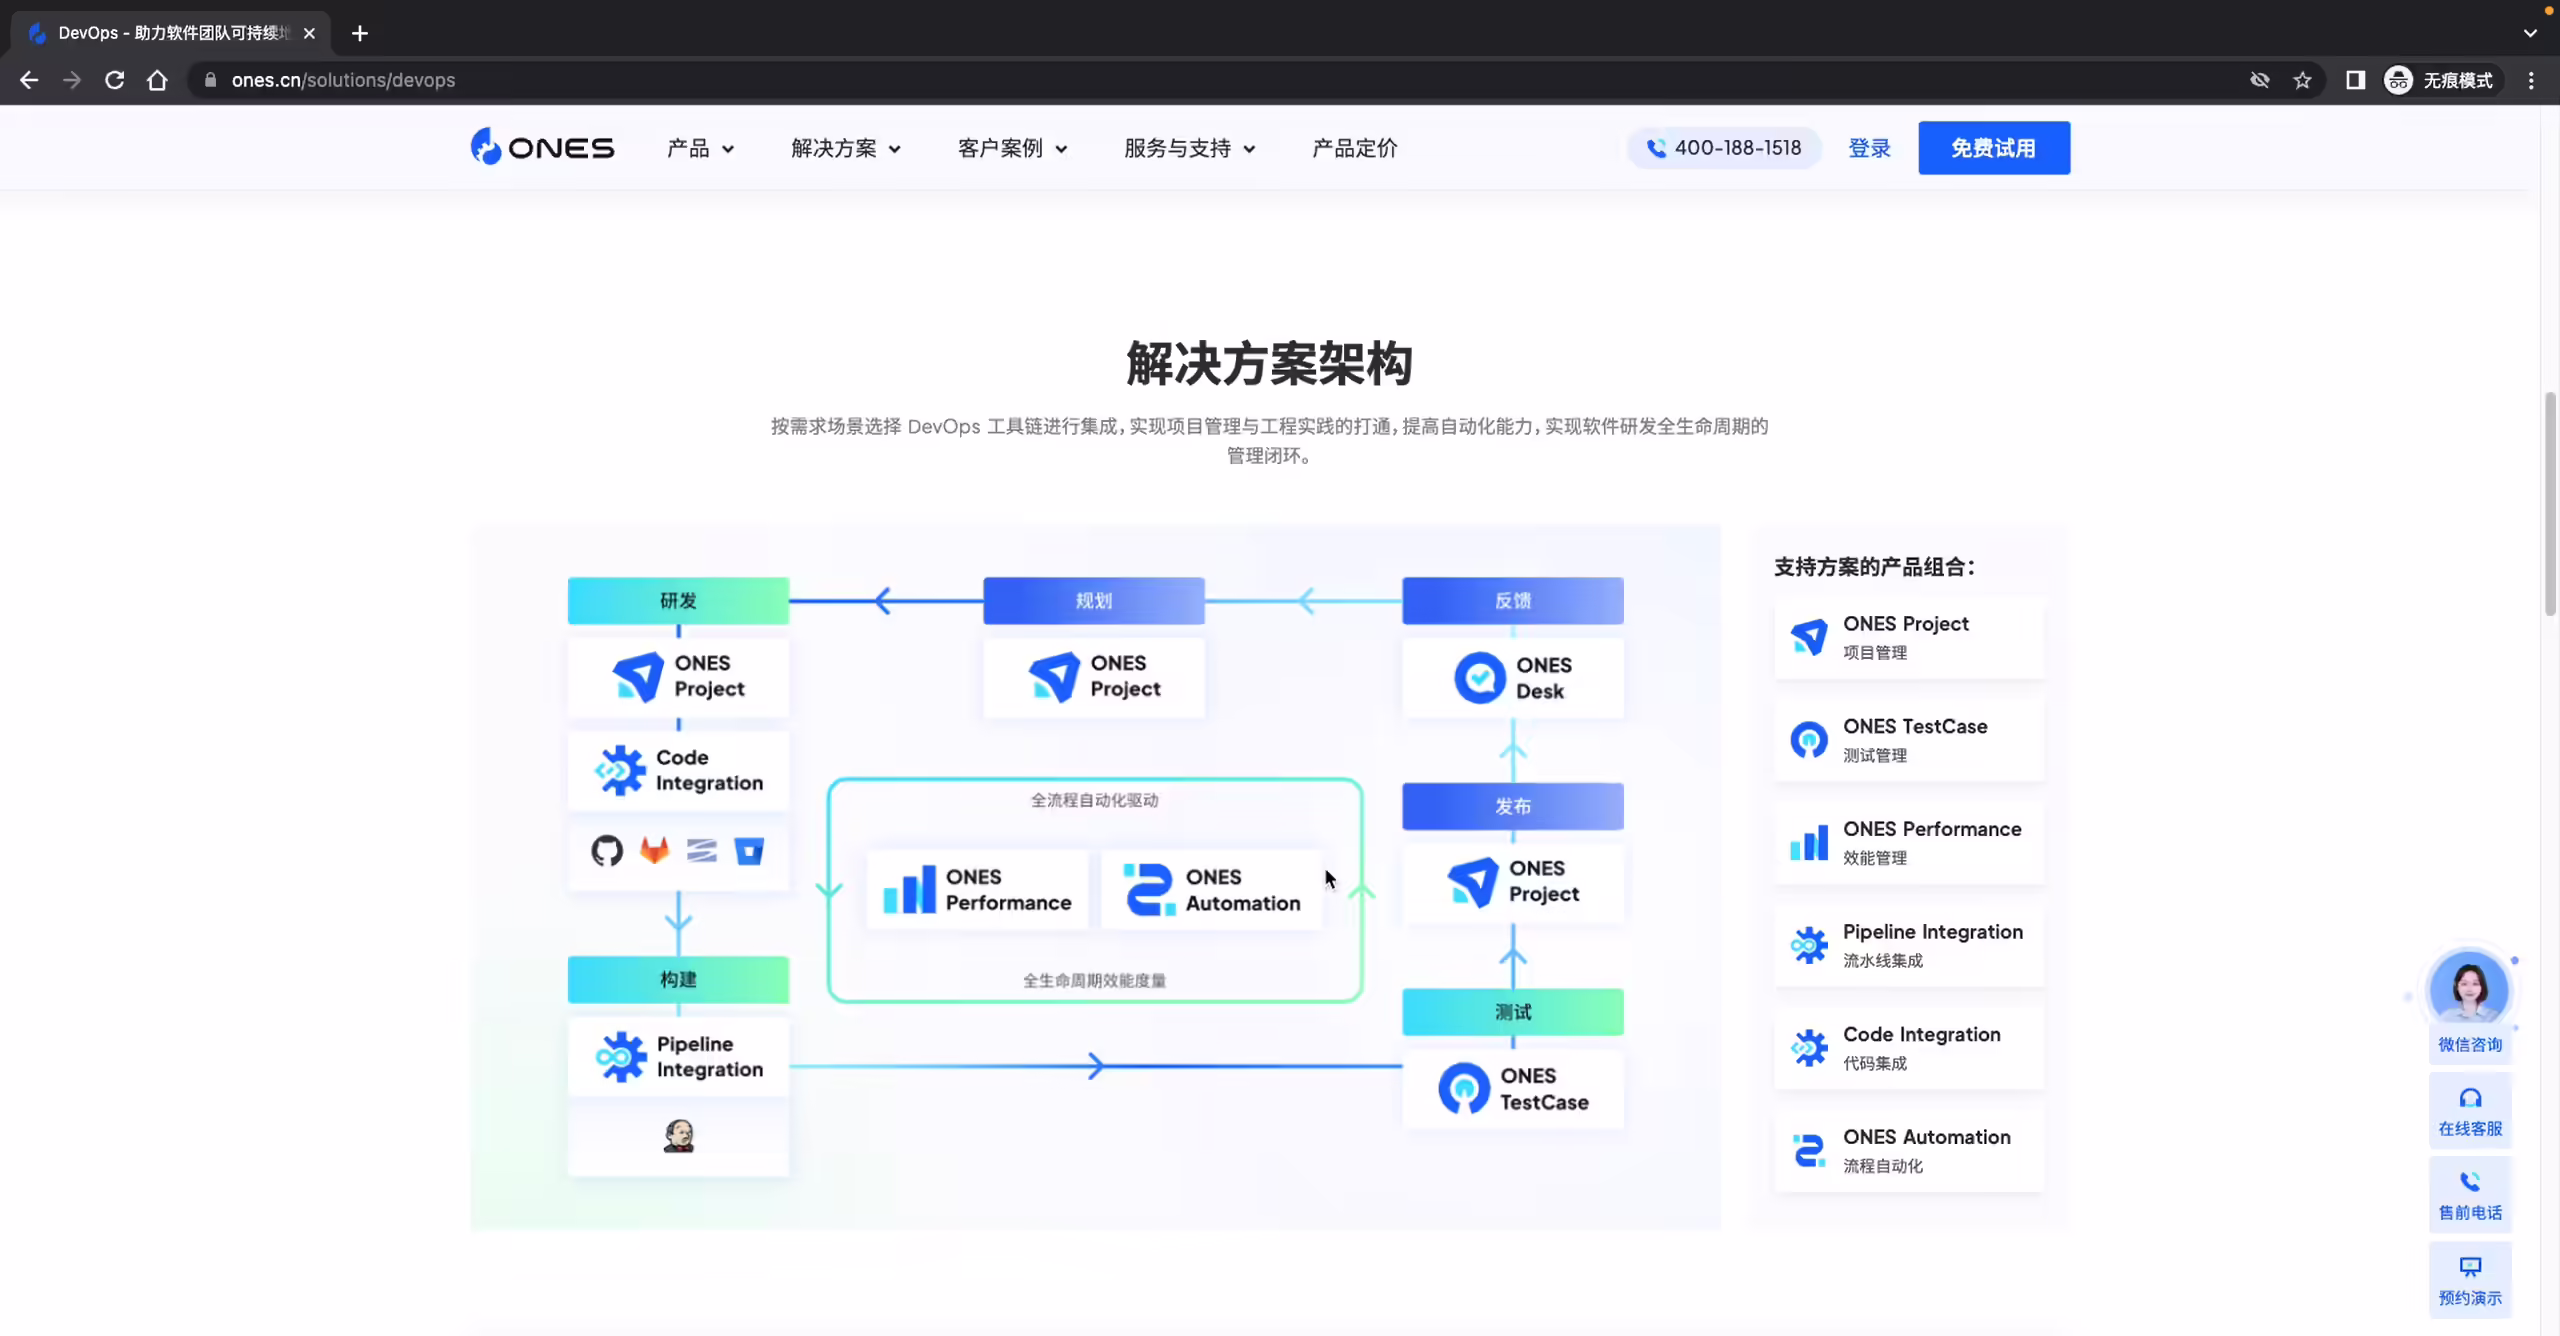Expand the 产品 dropdown menu
The image size is (2560, 1336).
pyautogui.click(x=700, y=148)
